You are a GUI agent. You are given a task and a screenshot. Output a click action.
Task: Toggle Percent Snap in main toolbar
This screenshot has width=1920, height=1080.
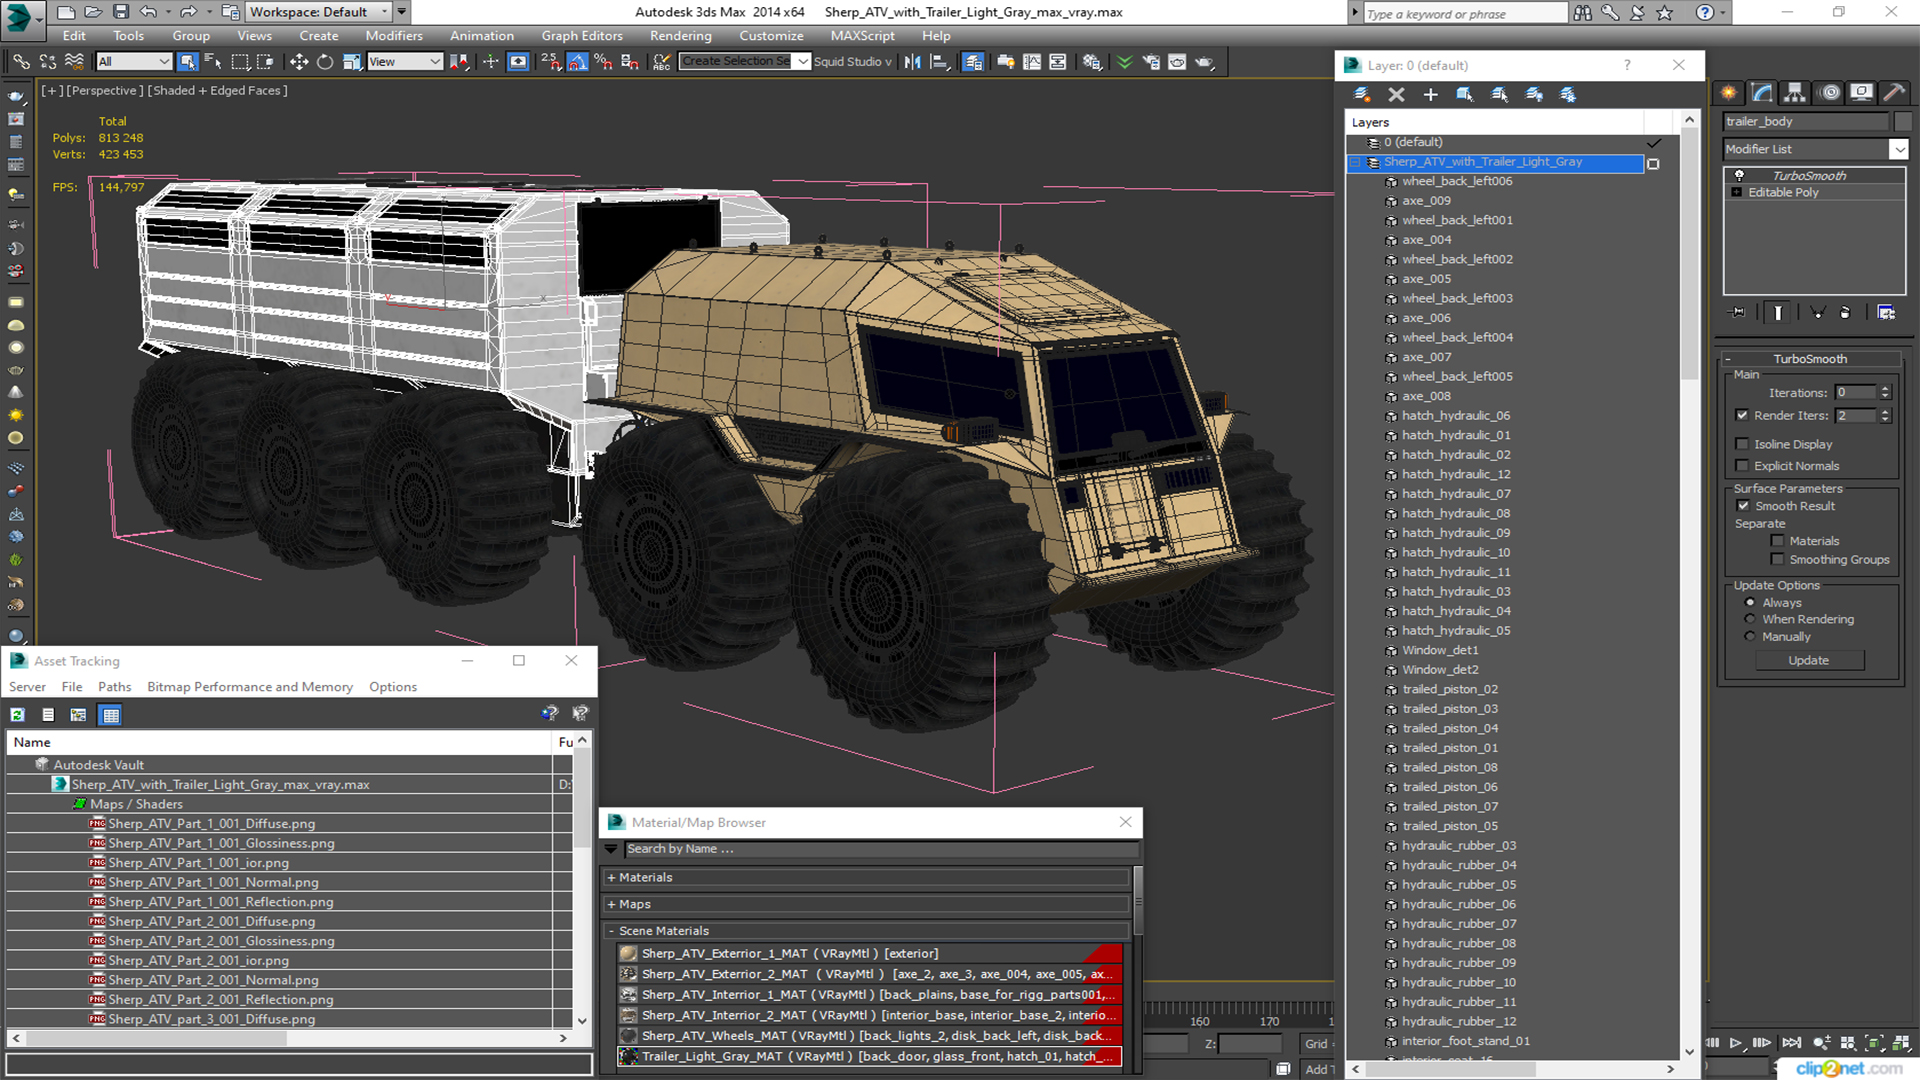click(x=603, y=62)
